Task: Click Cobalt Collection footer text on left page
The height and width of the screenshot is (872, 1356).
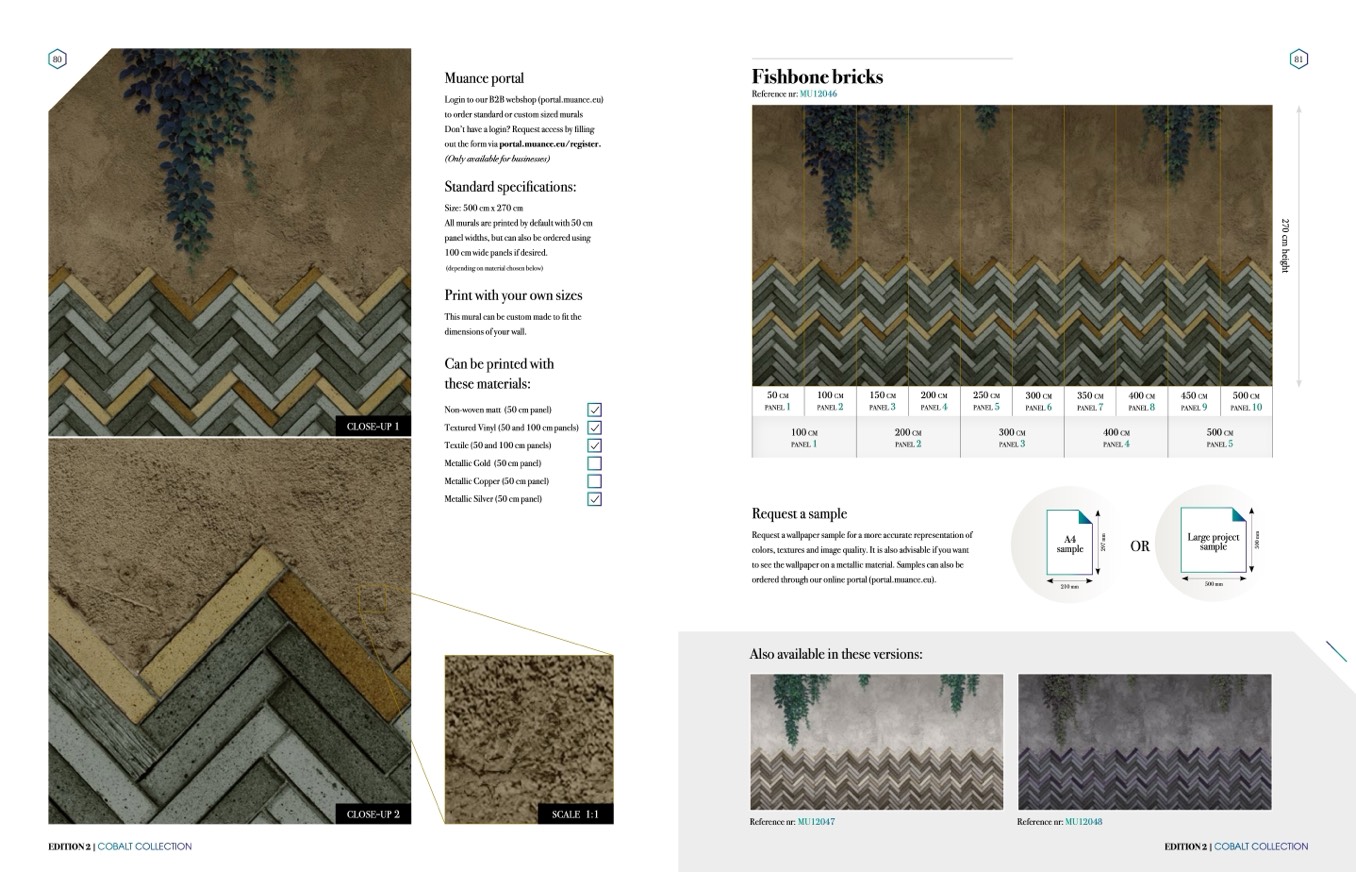Action: click(x=144, y=847)
